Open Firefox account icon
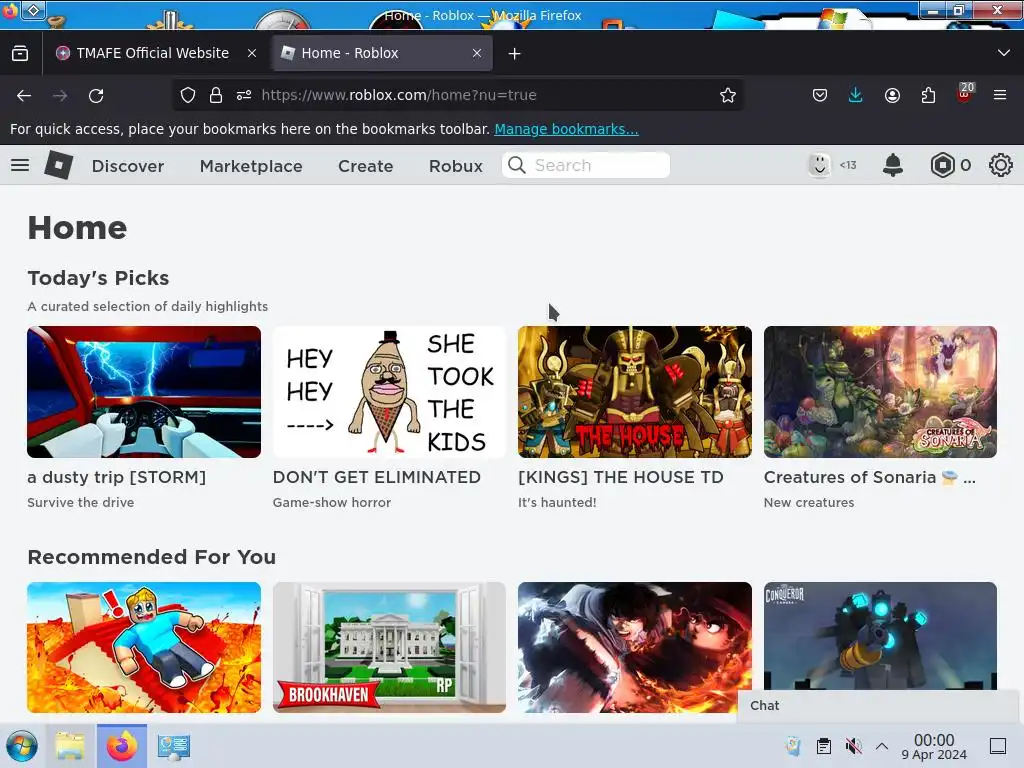The height and width of the screenshot is (768, 1024). (892, 95)
